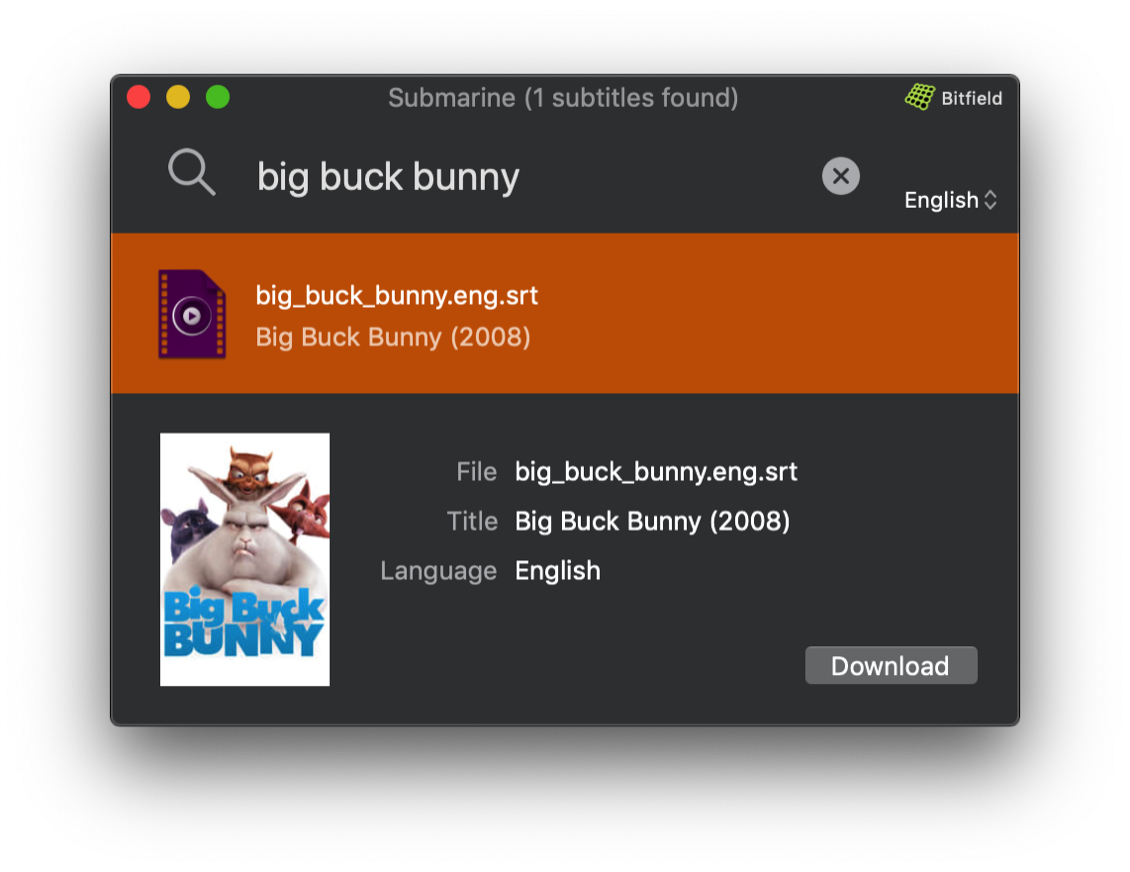The image size is (1130, 872).
Task: Click the Bitfield logo icon
Action: point(920,97)
